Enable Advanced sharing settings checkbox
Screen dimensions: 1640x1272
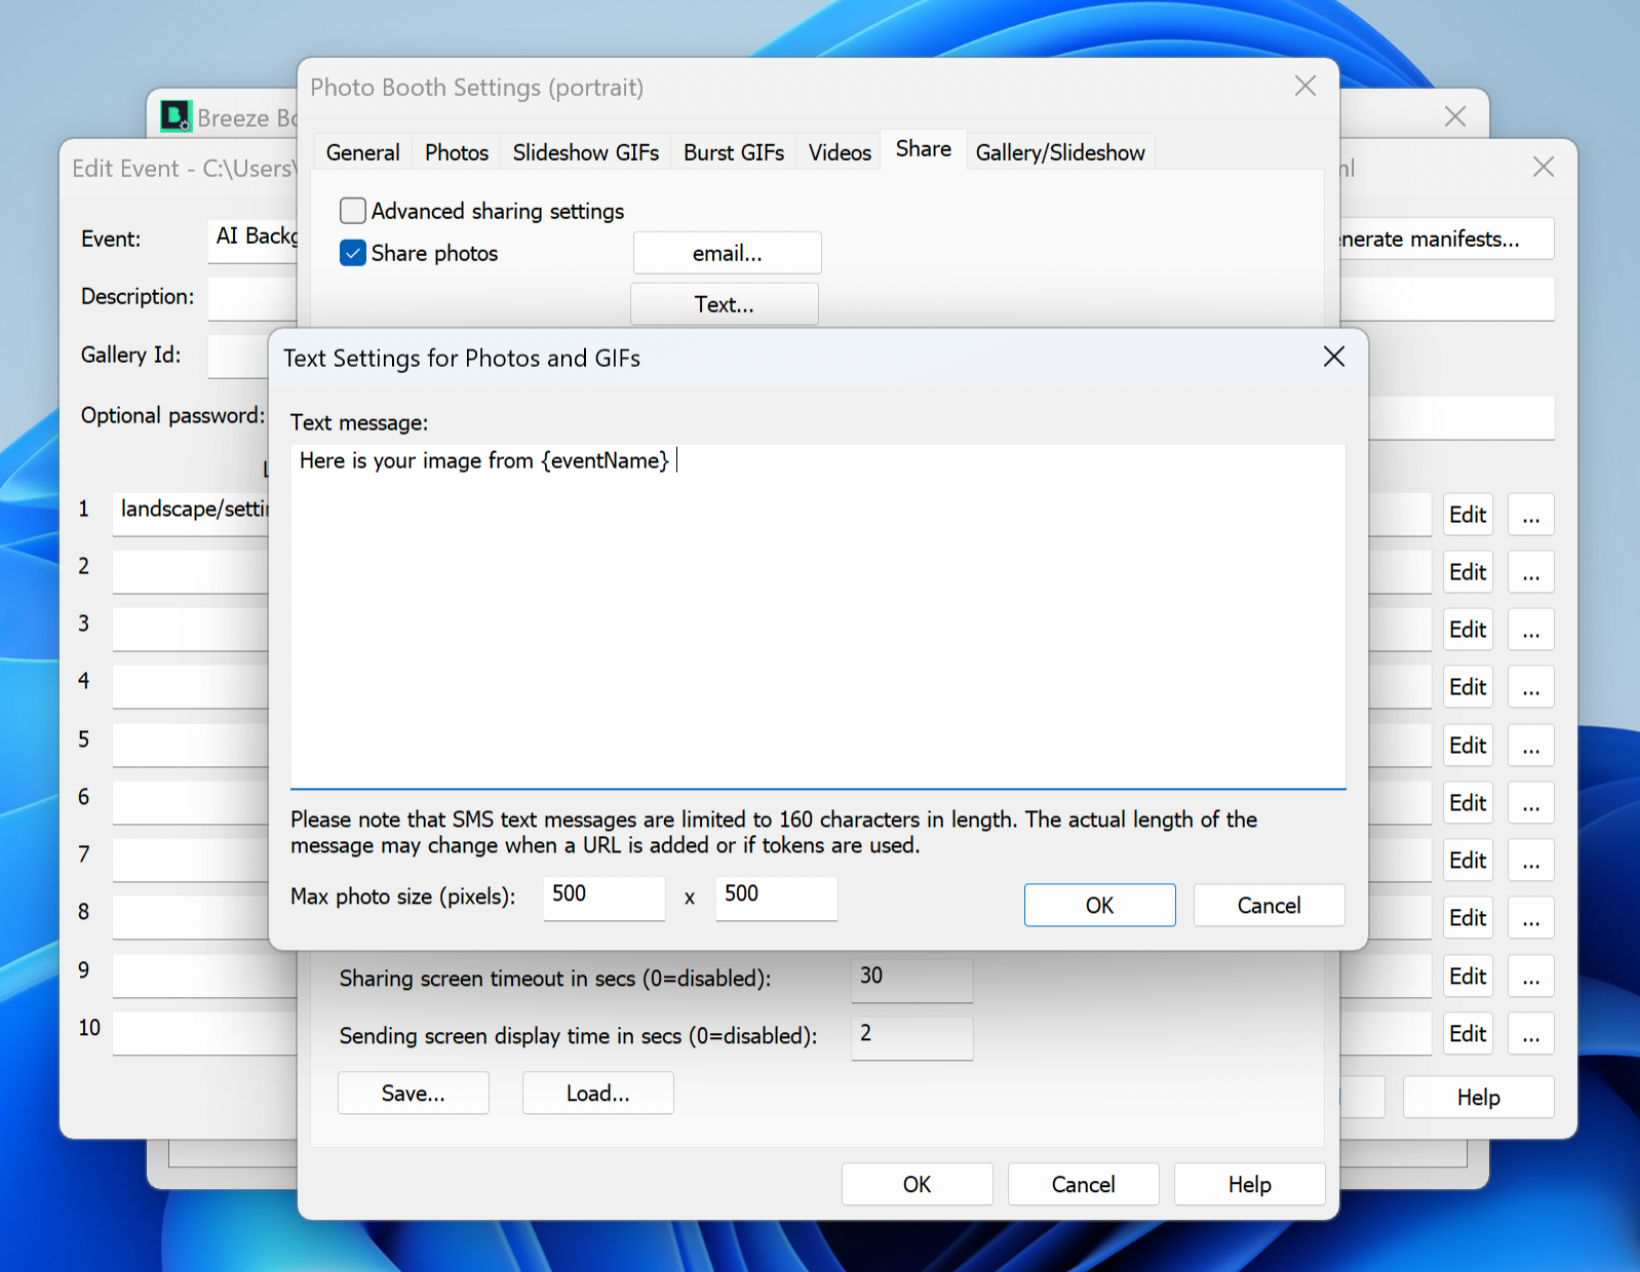353,211
